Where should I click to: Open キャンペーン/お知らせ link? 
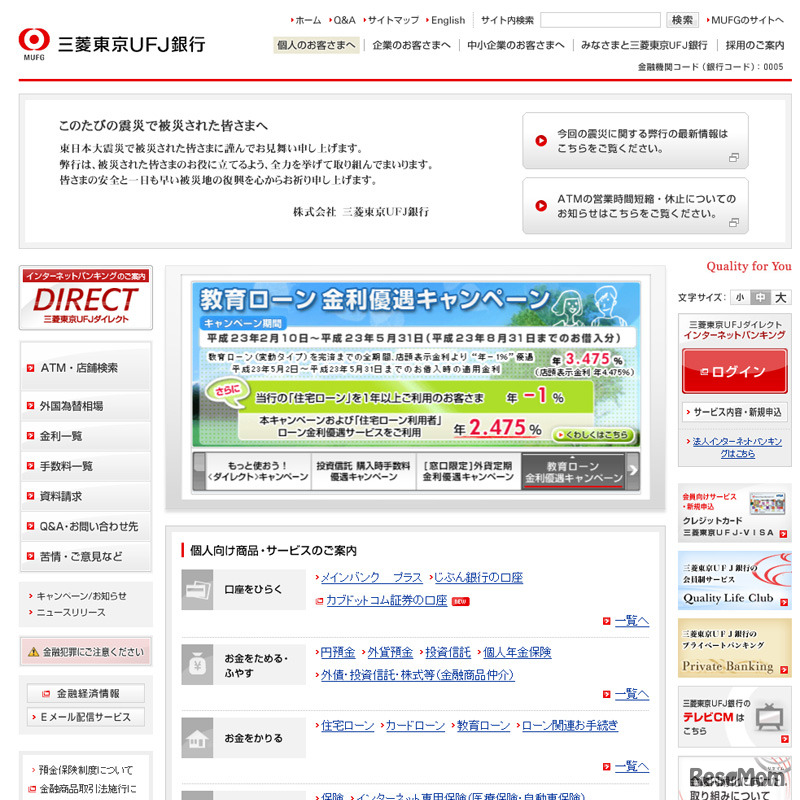(82, 596)
